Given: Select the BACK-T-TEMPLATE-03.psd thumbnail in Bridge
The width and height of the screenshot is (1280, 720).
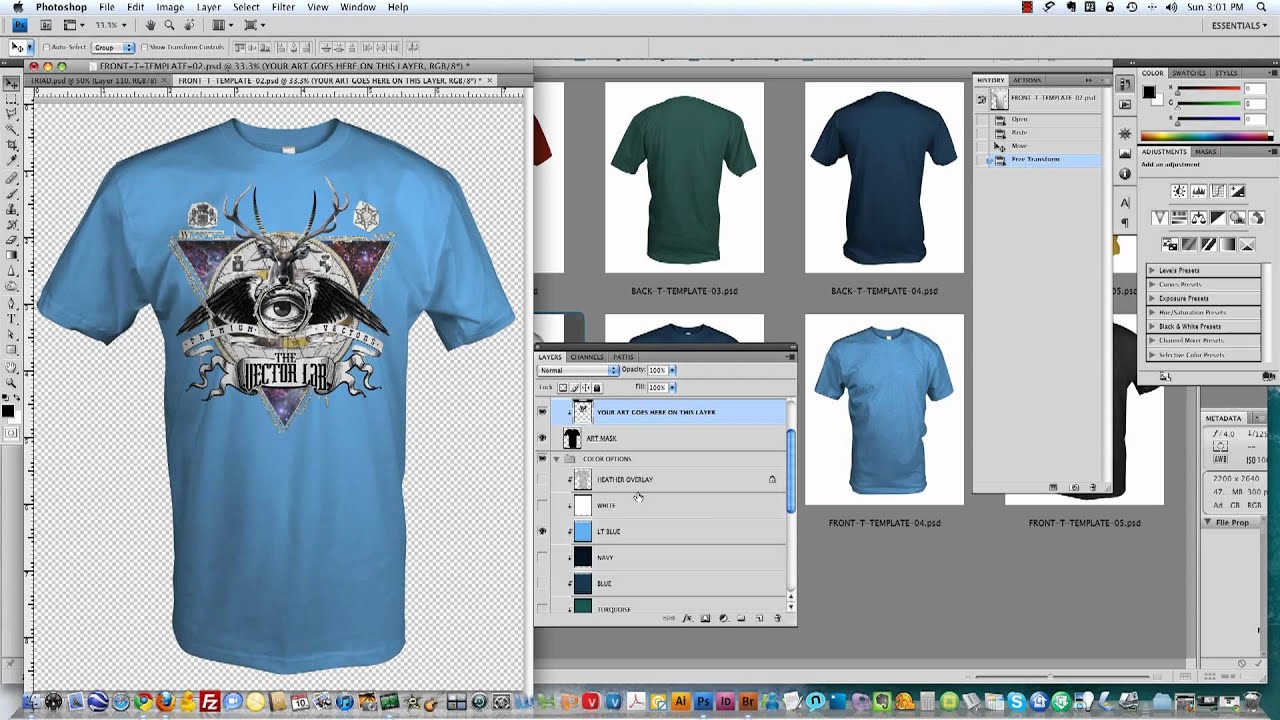Looking at the screenshot, I should (684, 177).
